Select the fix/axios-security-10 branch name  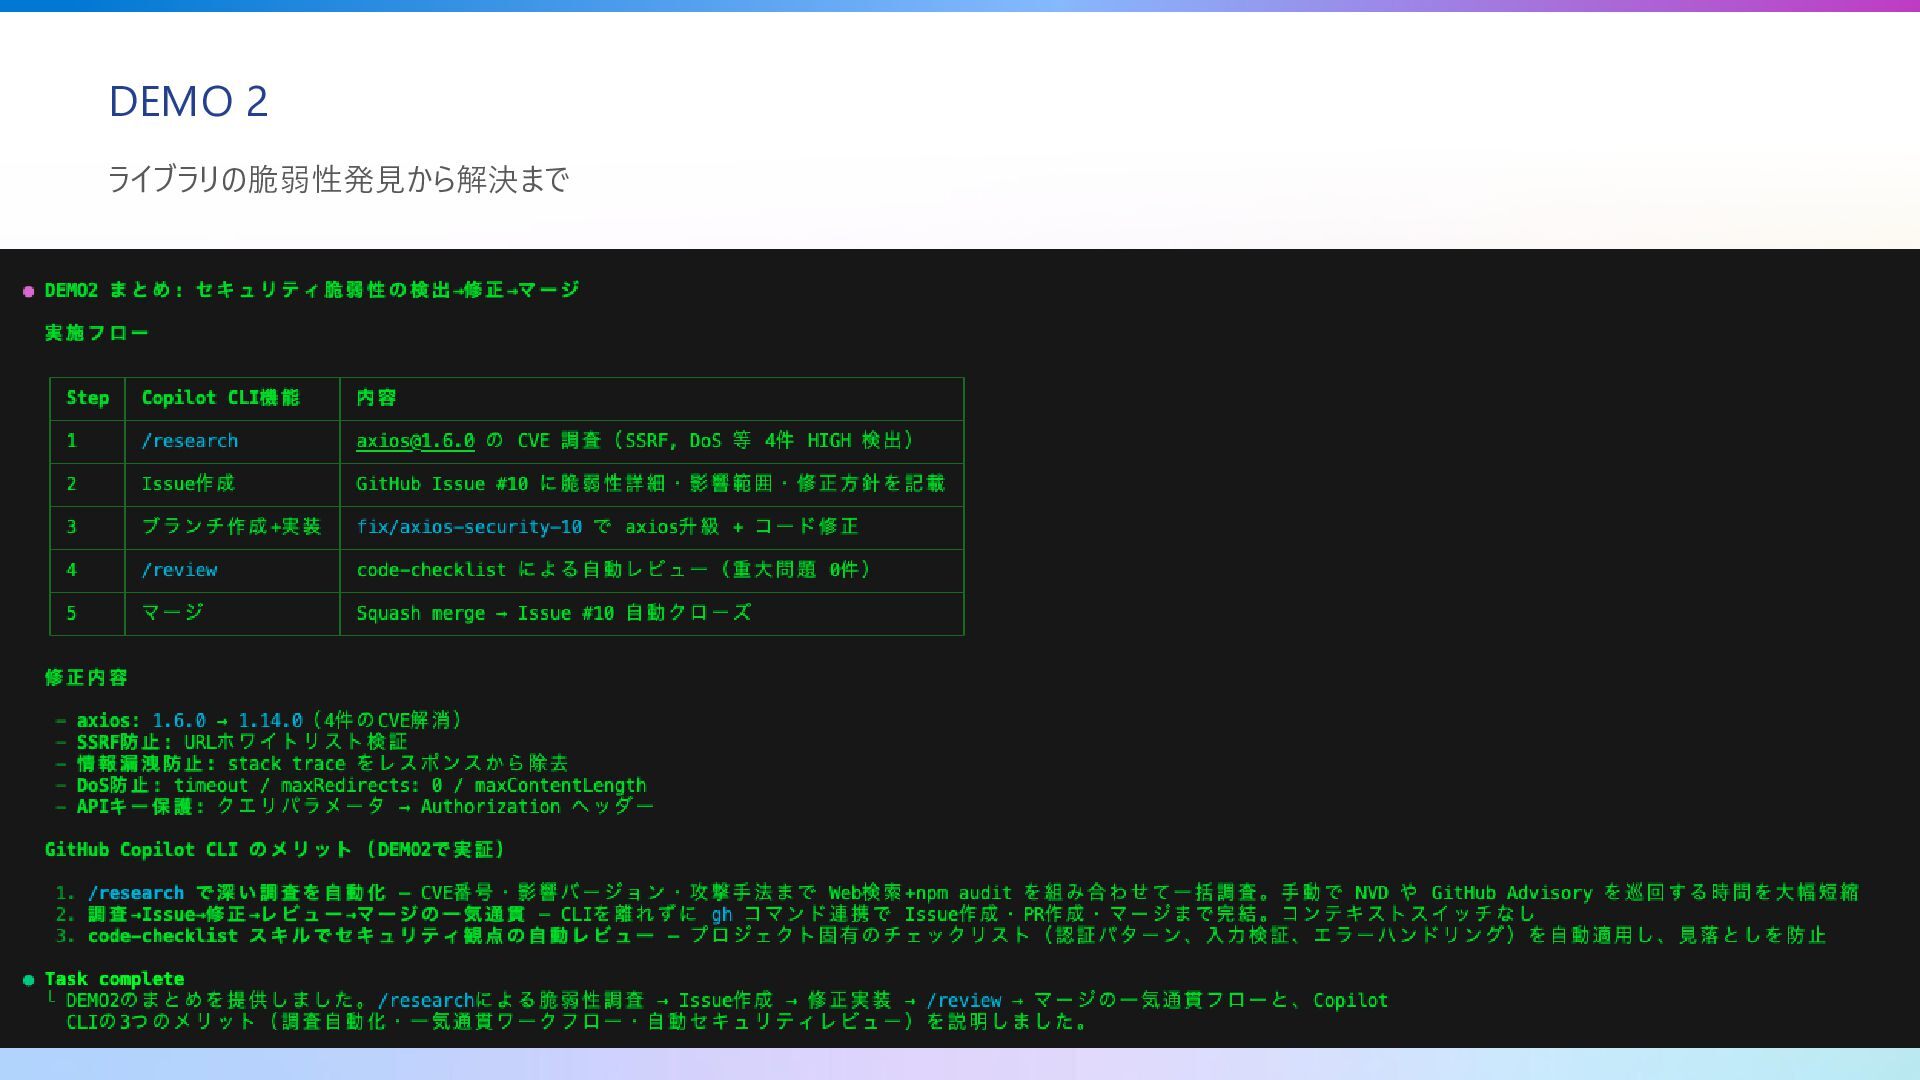[469, 527]
